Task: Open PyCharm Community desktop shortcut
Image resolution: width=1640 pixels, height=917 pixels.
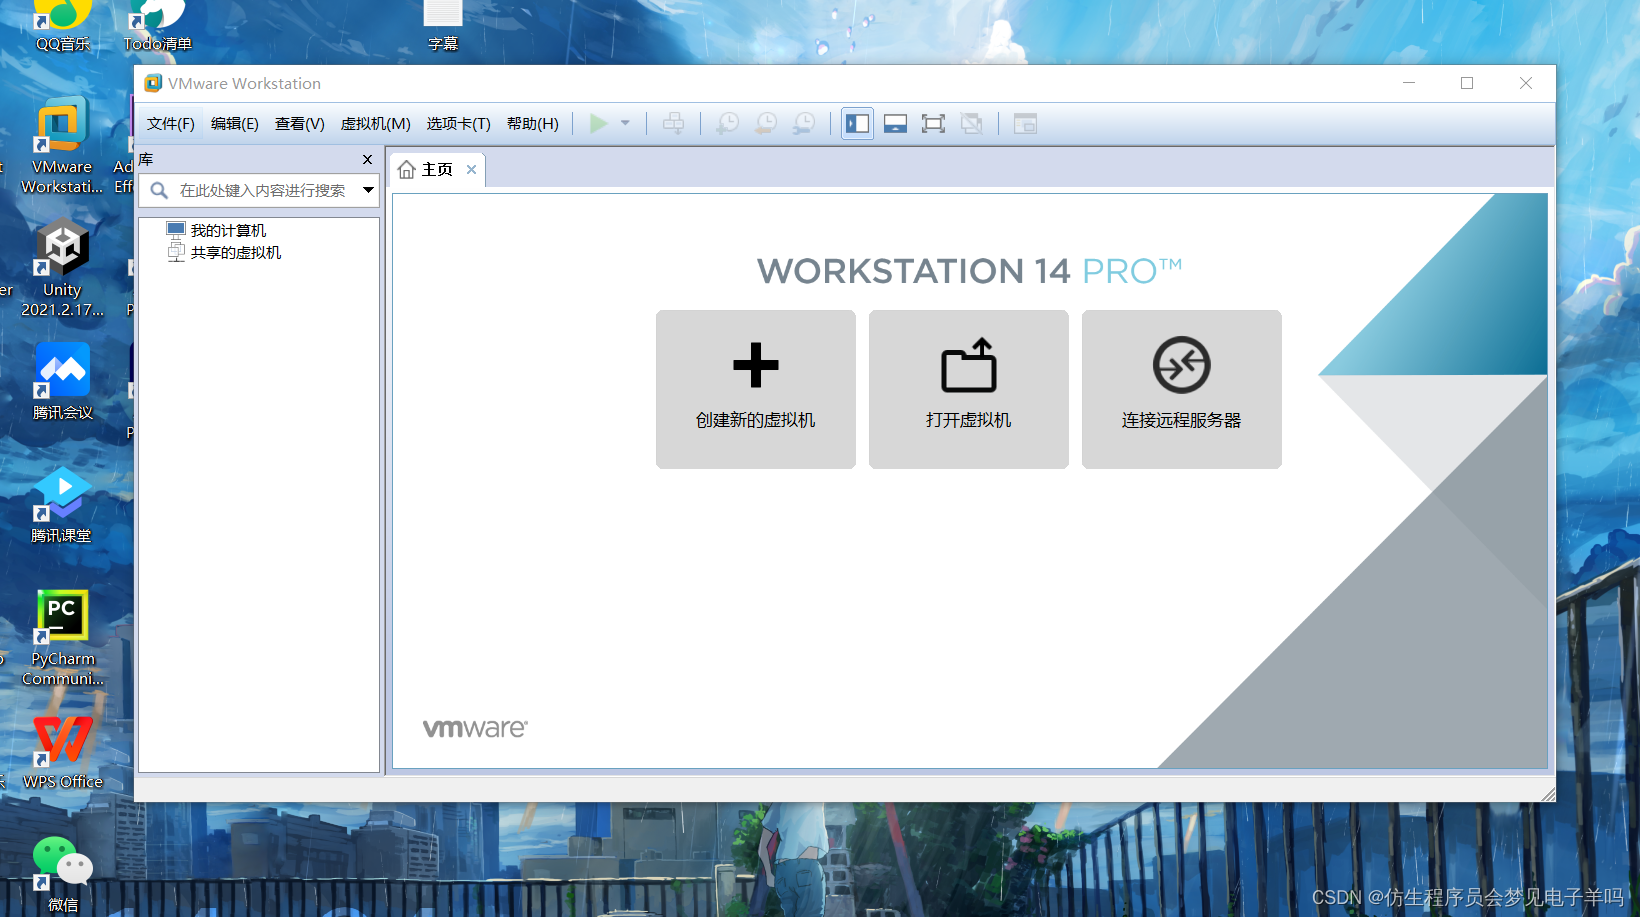Action: click(x=62, y=638)
